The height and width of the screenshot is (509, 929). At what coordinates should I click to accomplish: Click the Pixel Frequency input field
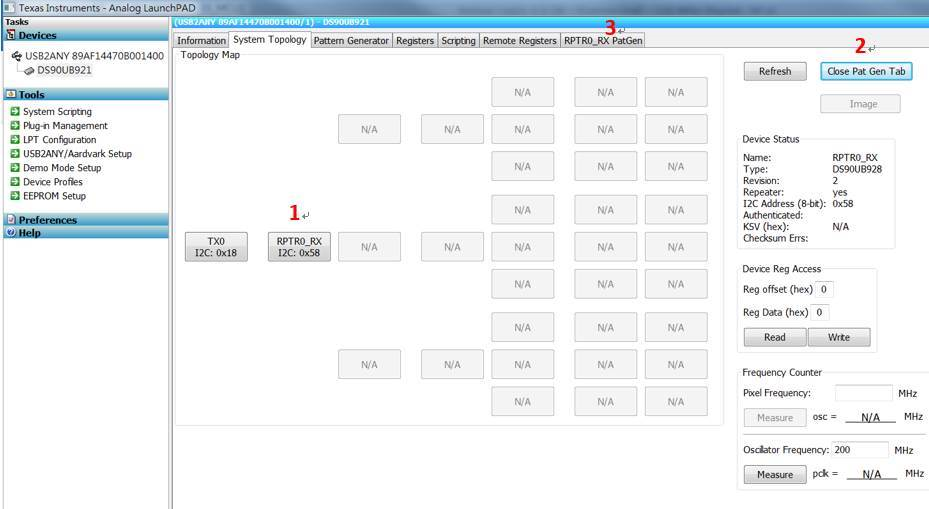[x=863, y=393]
